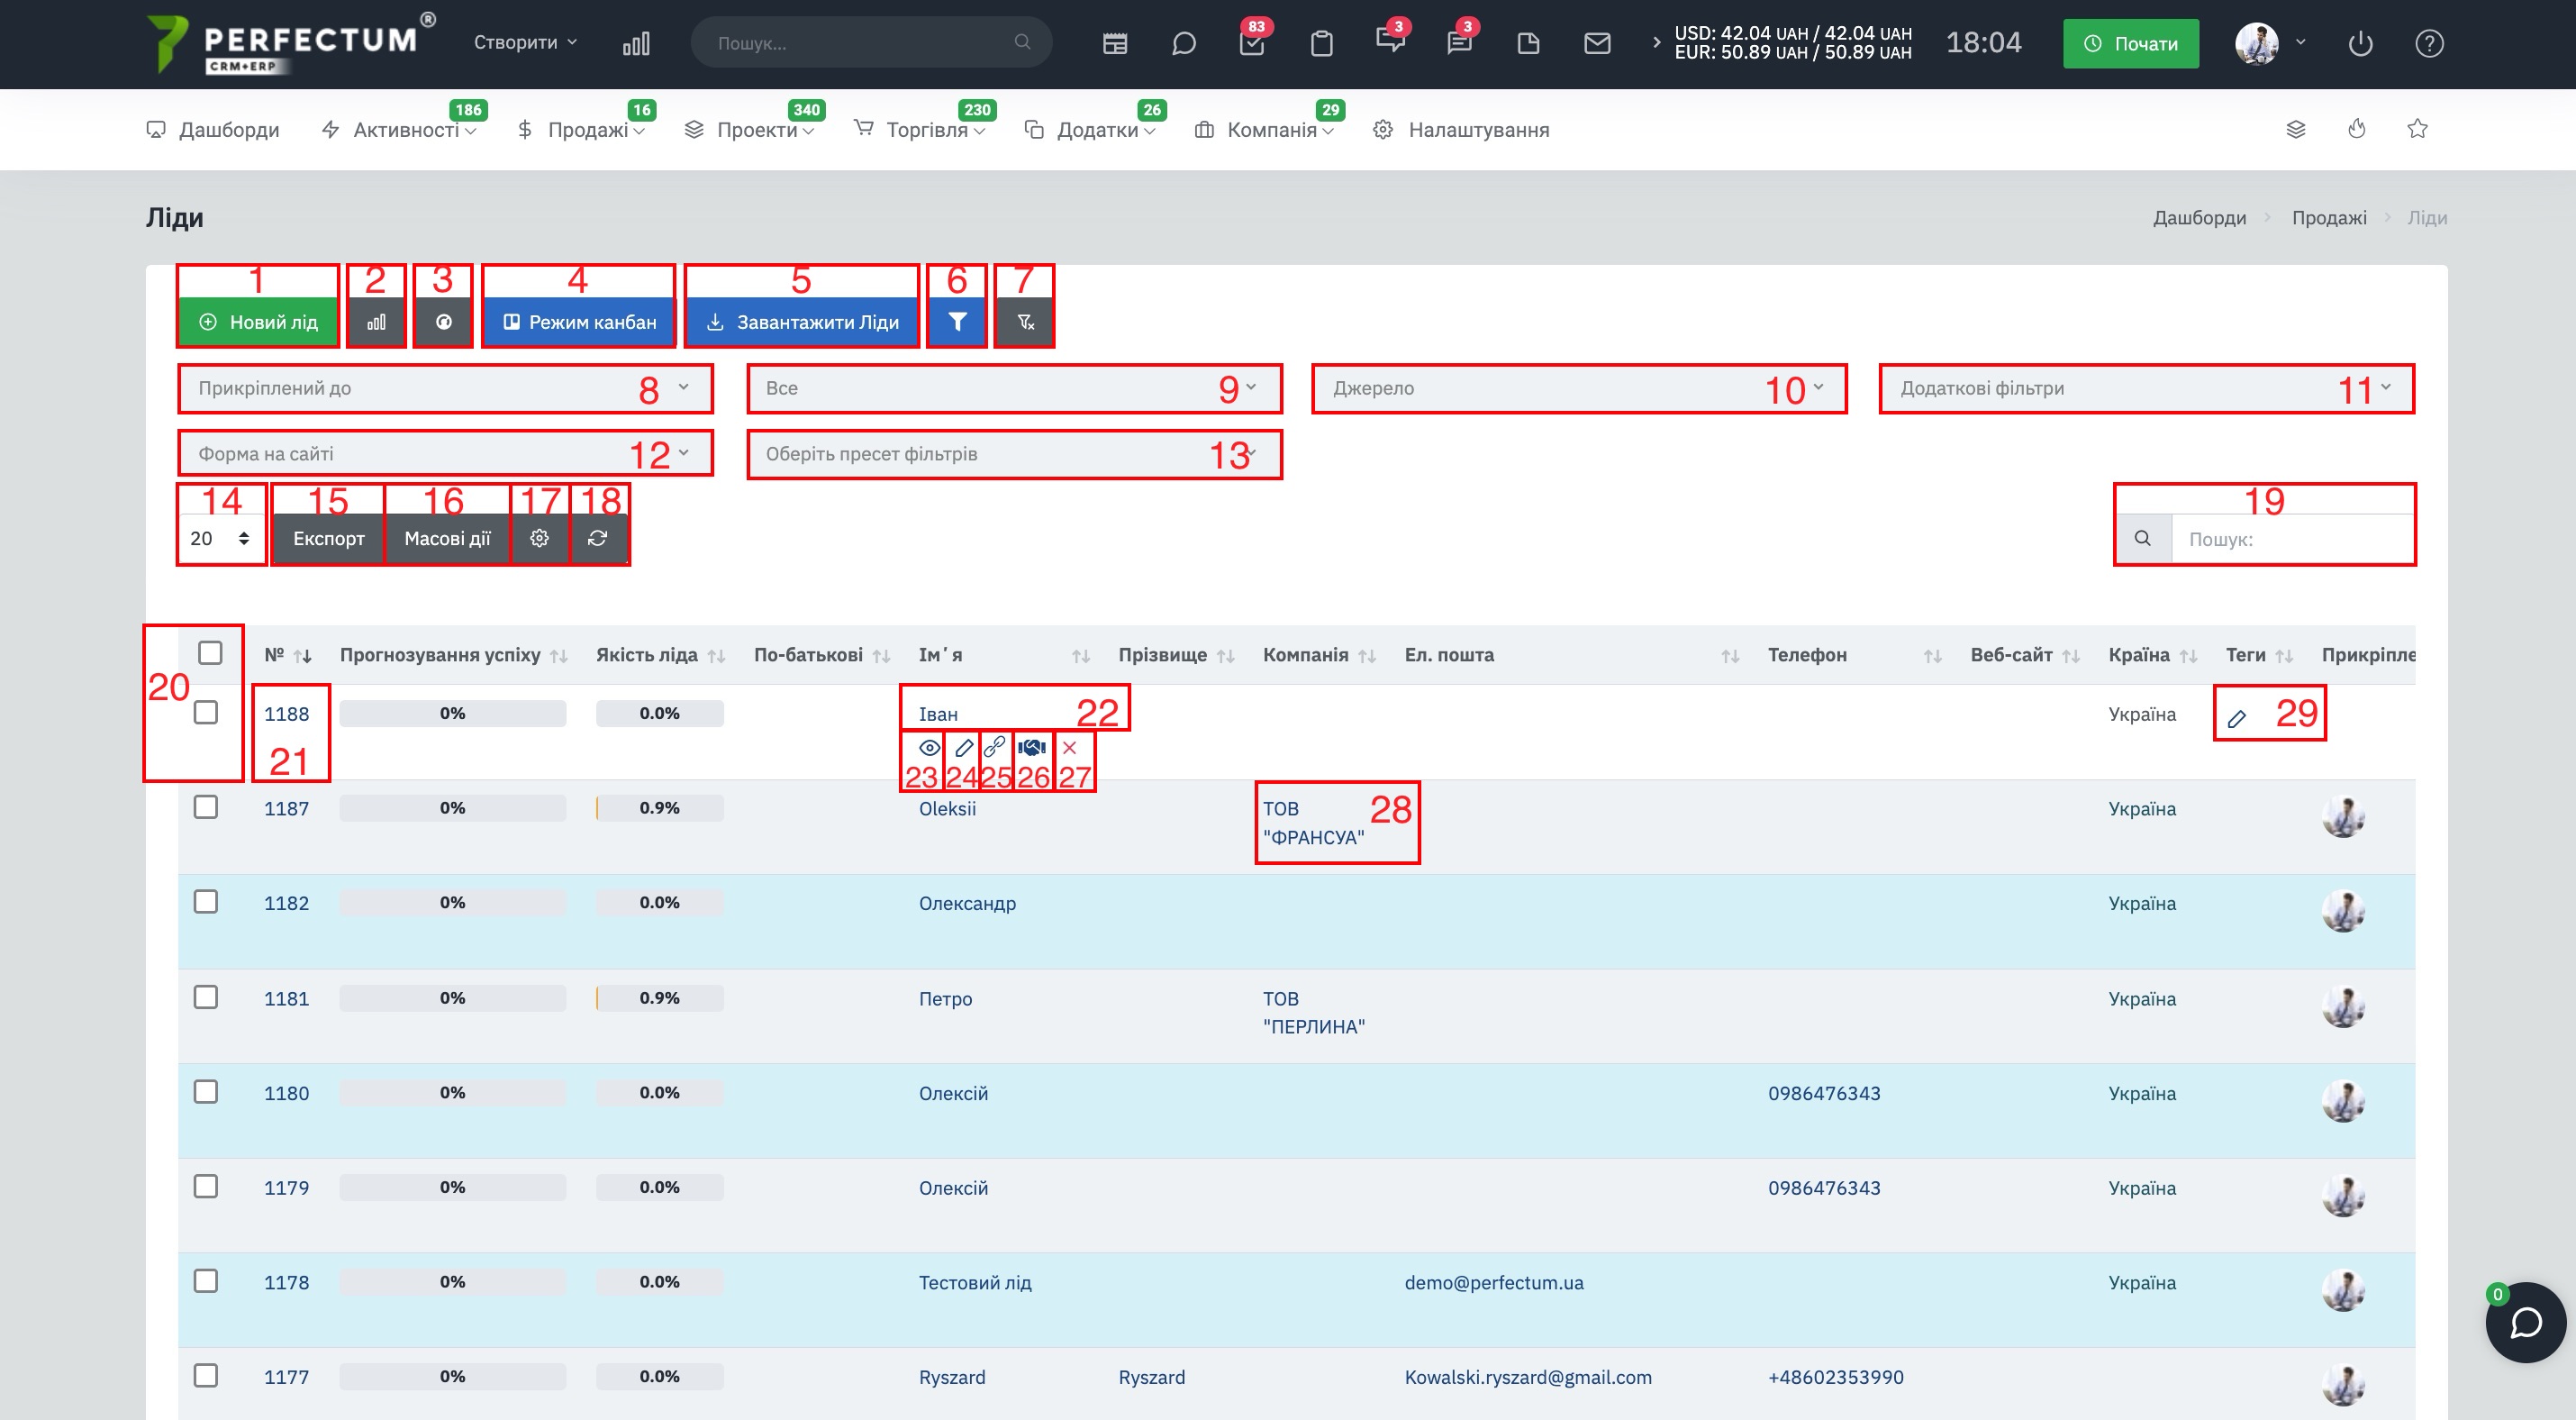The image size is (2576, 1420).
Task: Click the favorites star icon
Action: tap(2418, 129)
